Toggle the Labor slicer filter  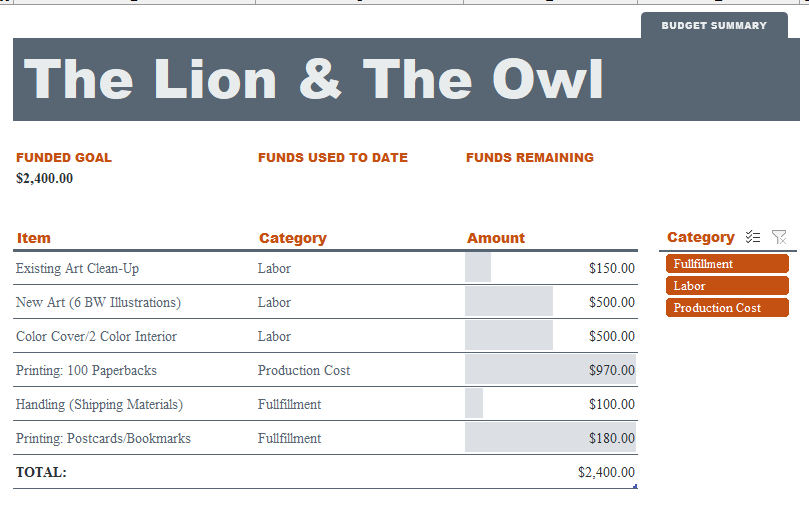[727, 286]
